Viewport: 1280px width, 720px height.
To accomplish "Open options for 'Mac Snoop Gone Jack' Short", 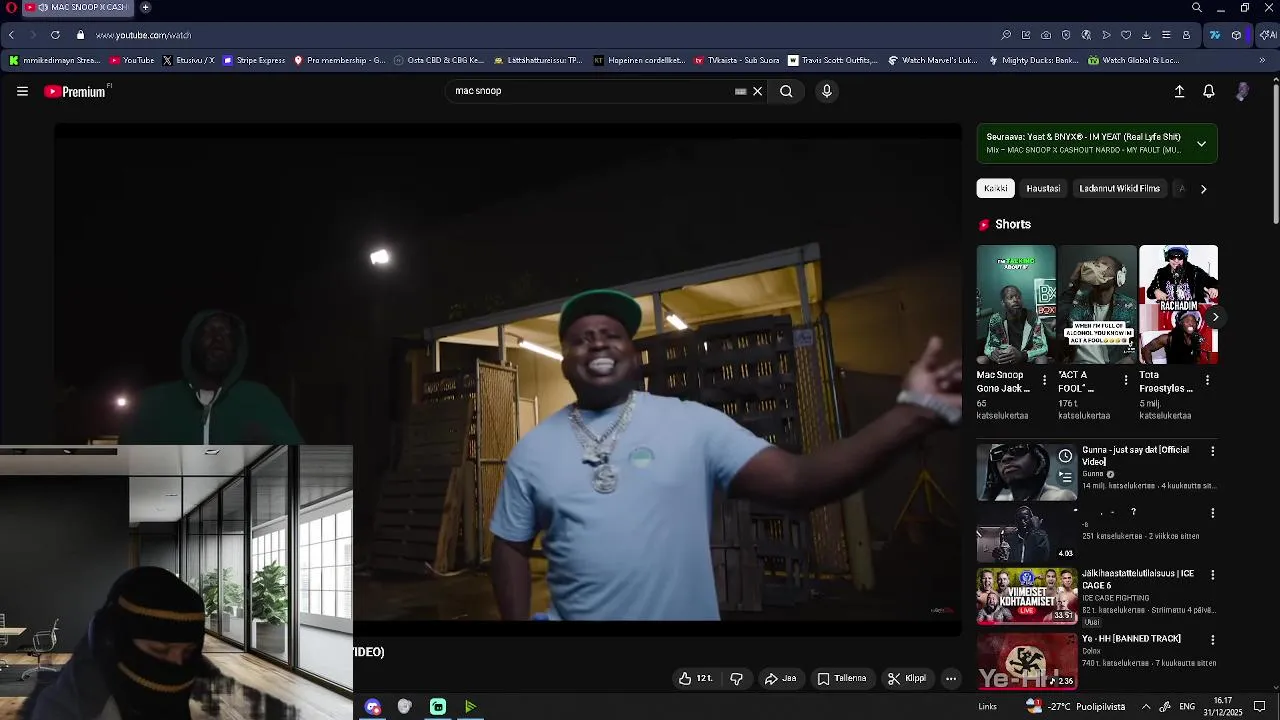I will pos(1045,380).
